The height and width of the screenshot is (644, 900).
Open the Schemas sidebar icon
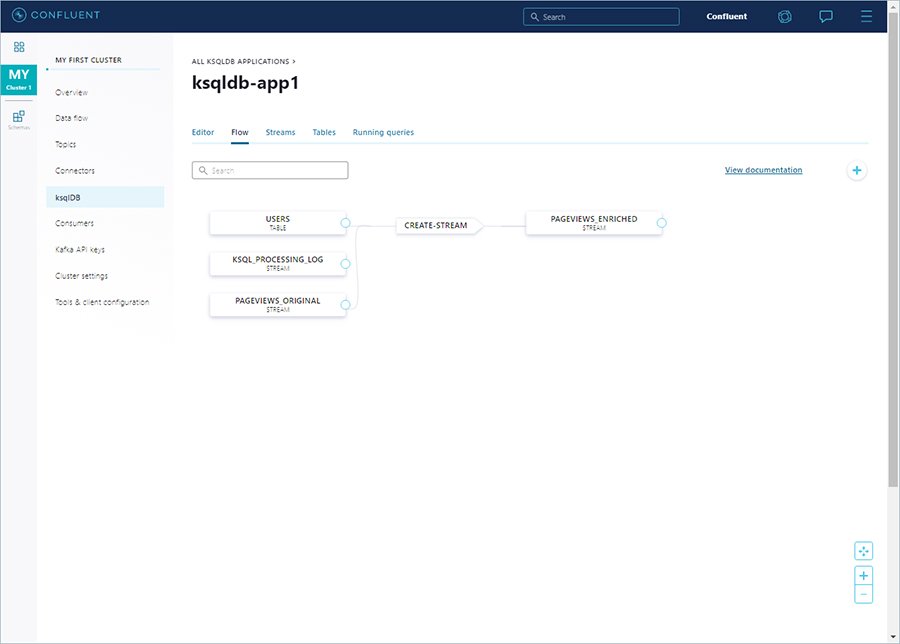(x=18, y=115)
